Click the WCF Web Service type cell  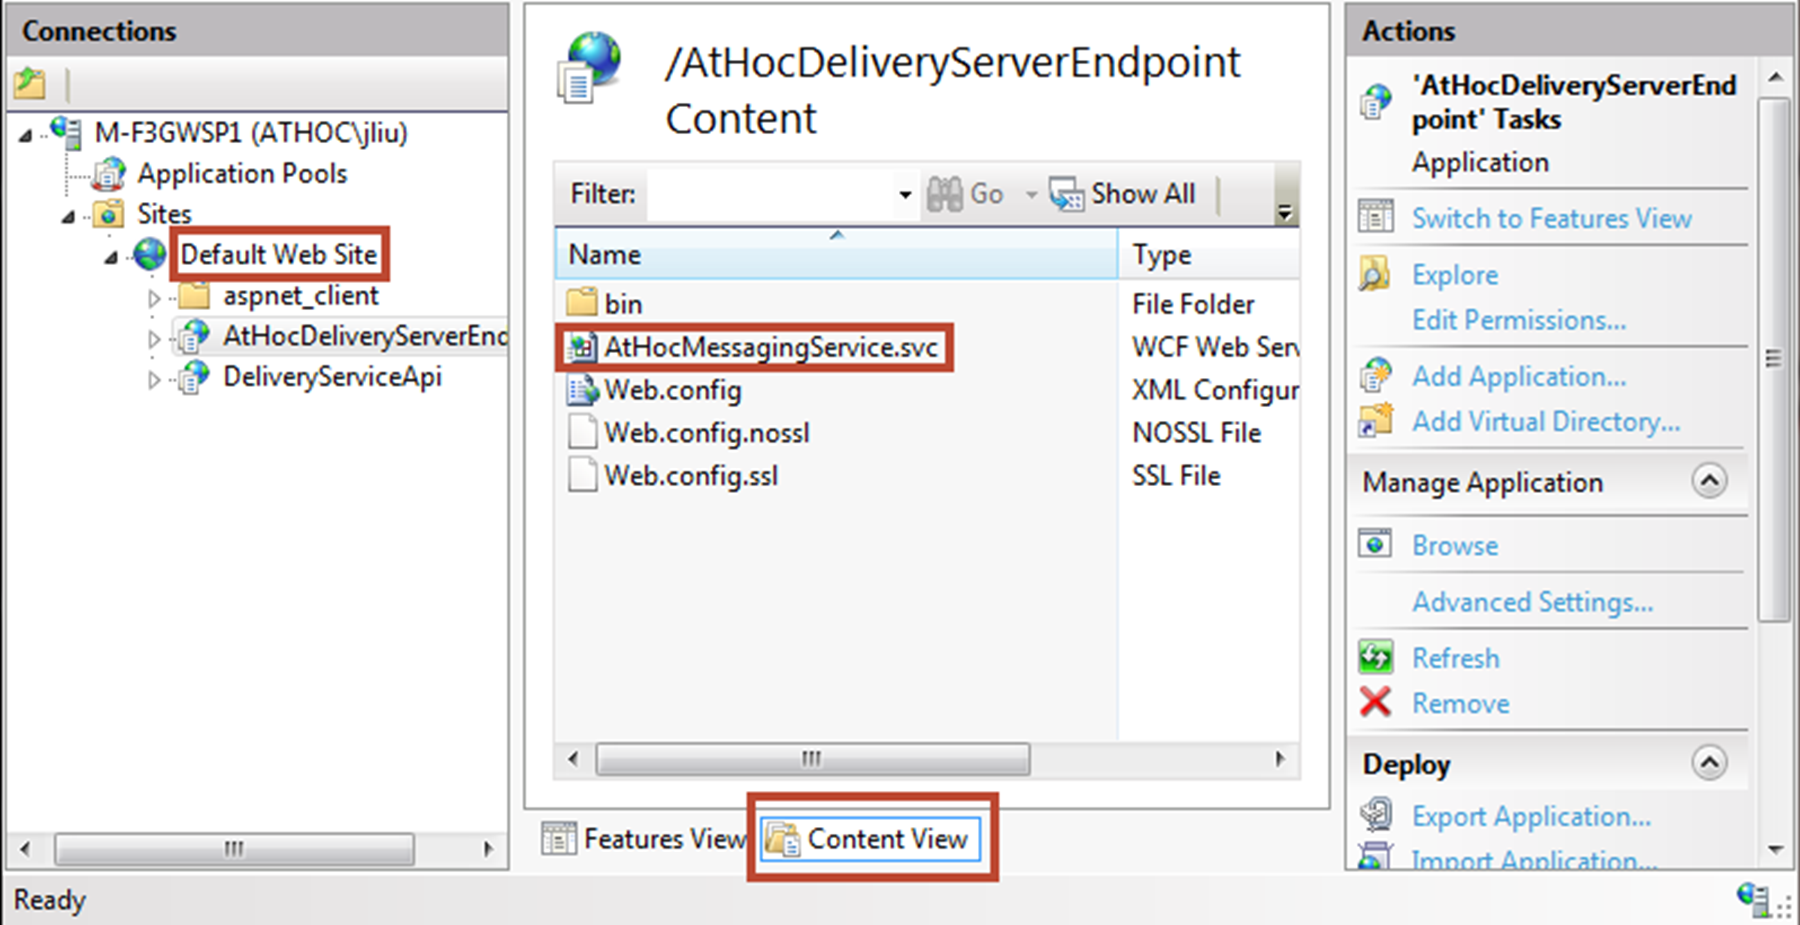coord(1215,347)
